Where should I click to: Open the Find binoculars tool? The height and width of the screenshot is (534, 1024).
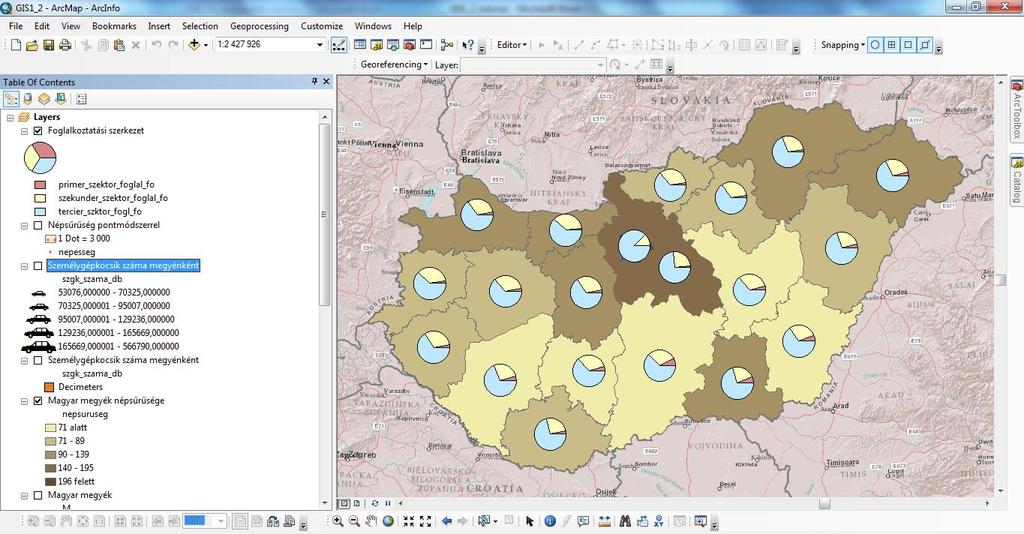626,521
